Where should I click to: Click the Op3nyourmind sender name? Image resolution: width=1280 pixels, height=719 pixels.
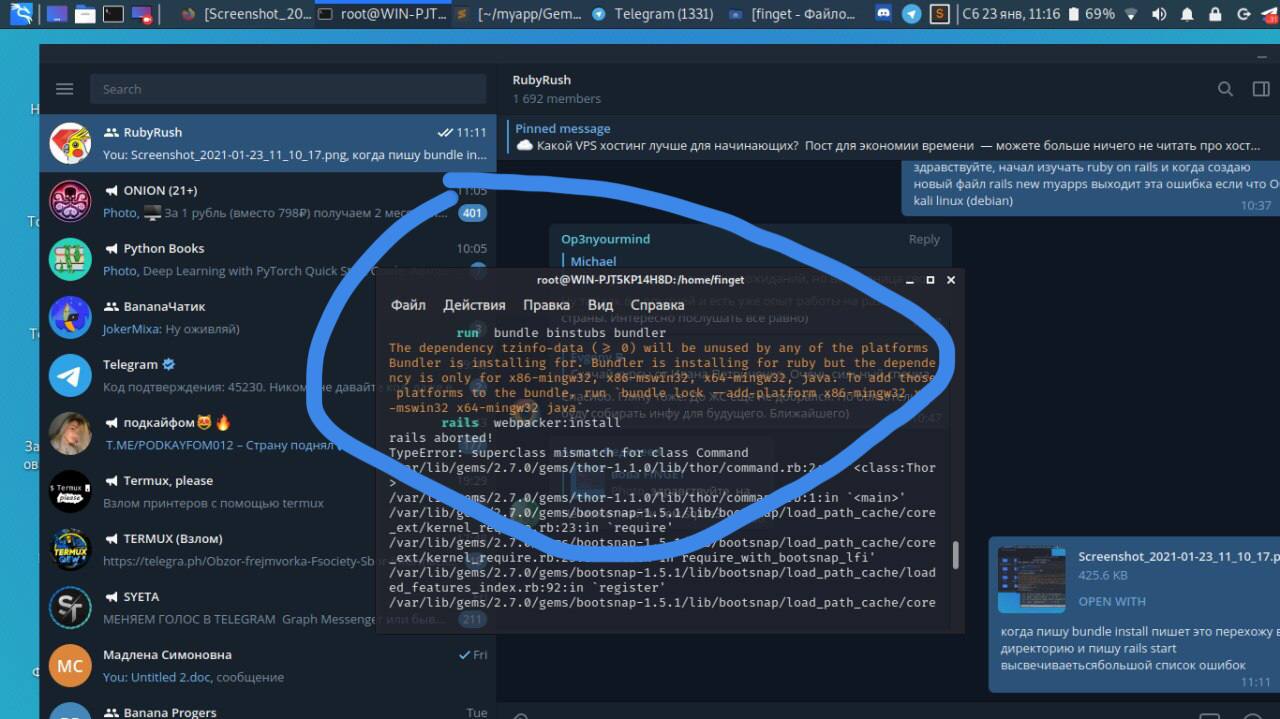click(605, 239)
